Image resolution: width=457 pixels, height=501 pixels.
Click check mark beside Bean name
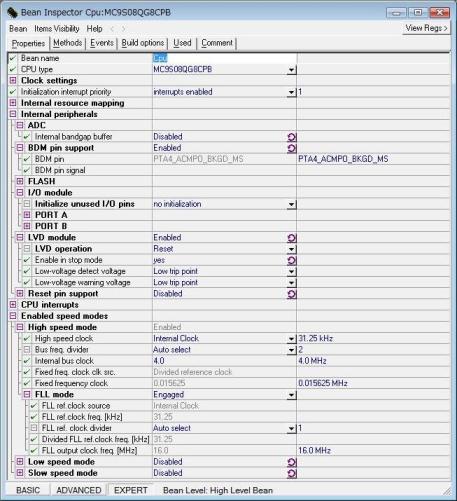13,58
